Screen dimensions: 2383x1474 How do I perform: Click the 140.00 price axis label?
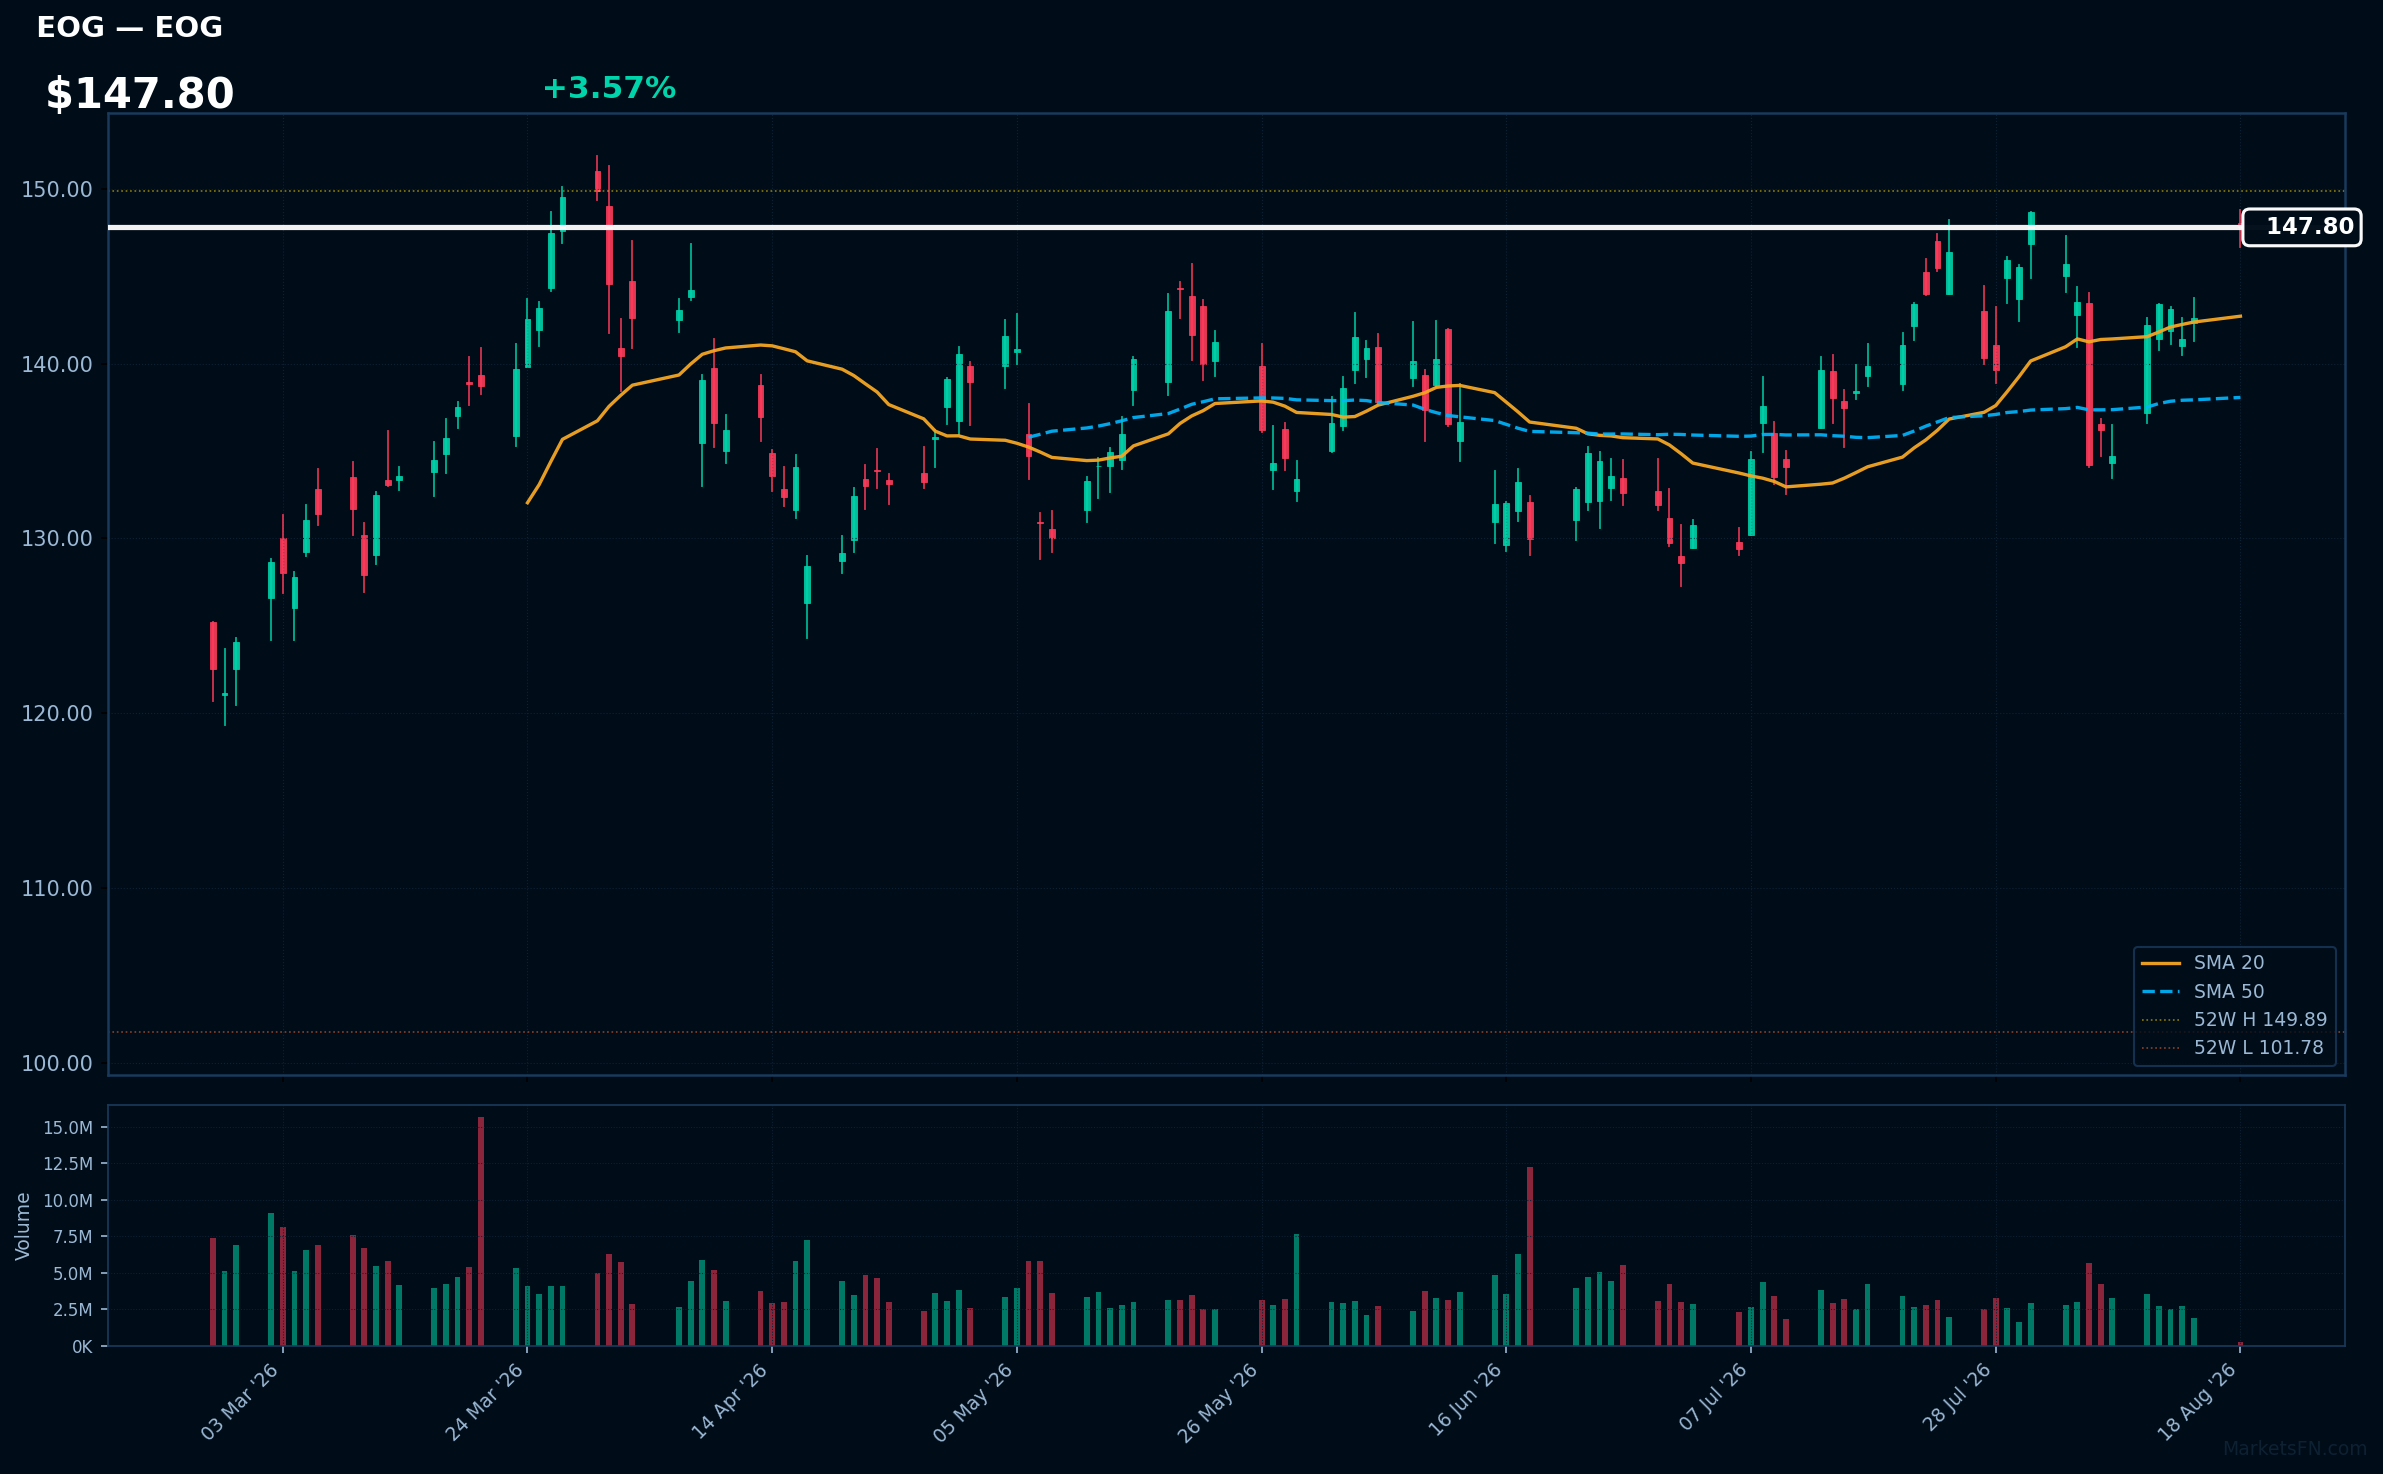pos(56,365)
